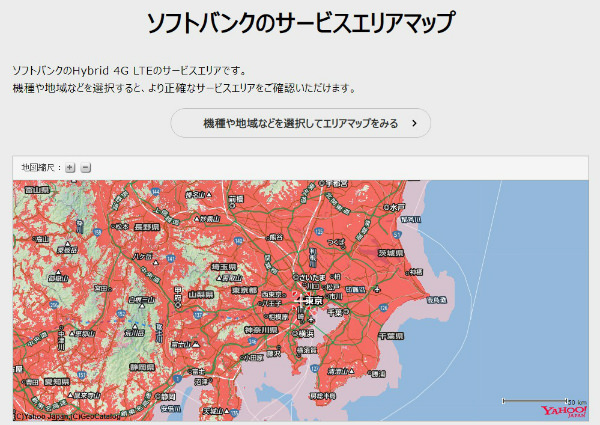Click the 熊谷 city label
This screenshot has width=600, height=425.
tap(276, 238)
